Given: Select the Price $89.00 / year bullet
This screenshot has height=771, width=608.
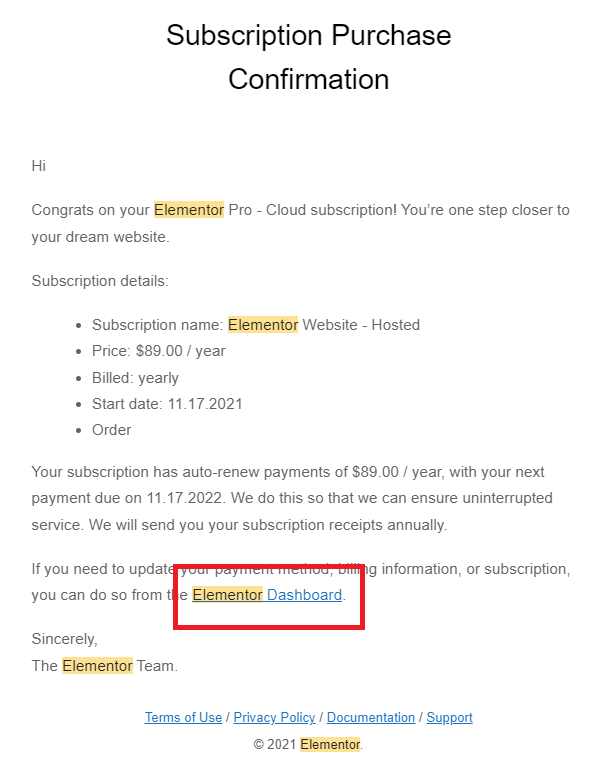Looking at the screenshot, I should 158,351.
